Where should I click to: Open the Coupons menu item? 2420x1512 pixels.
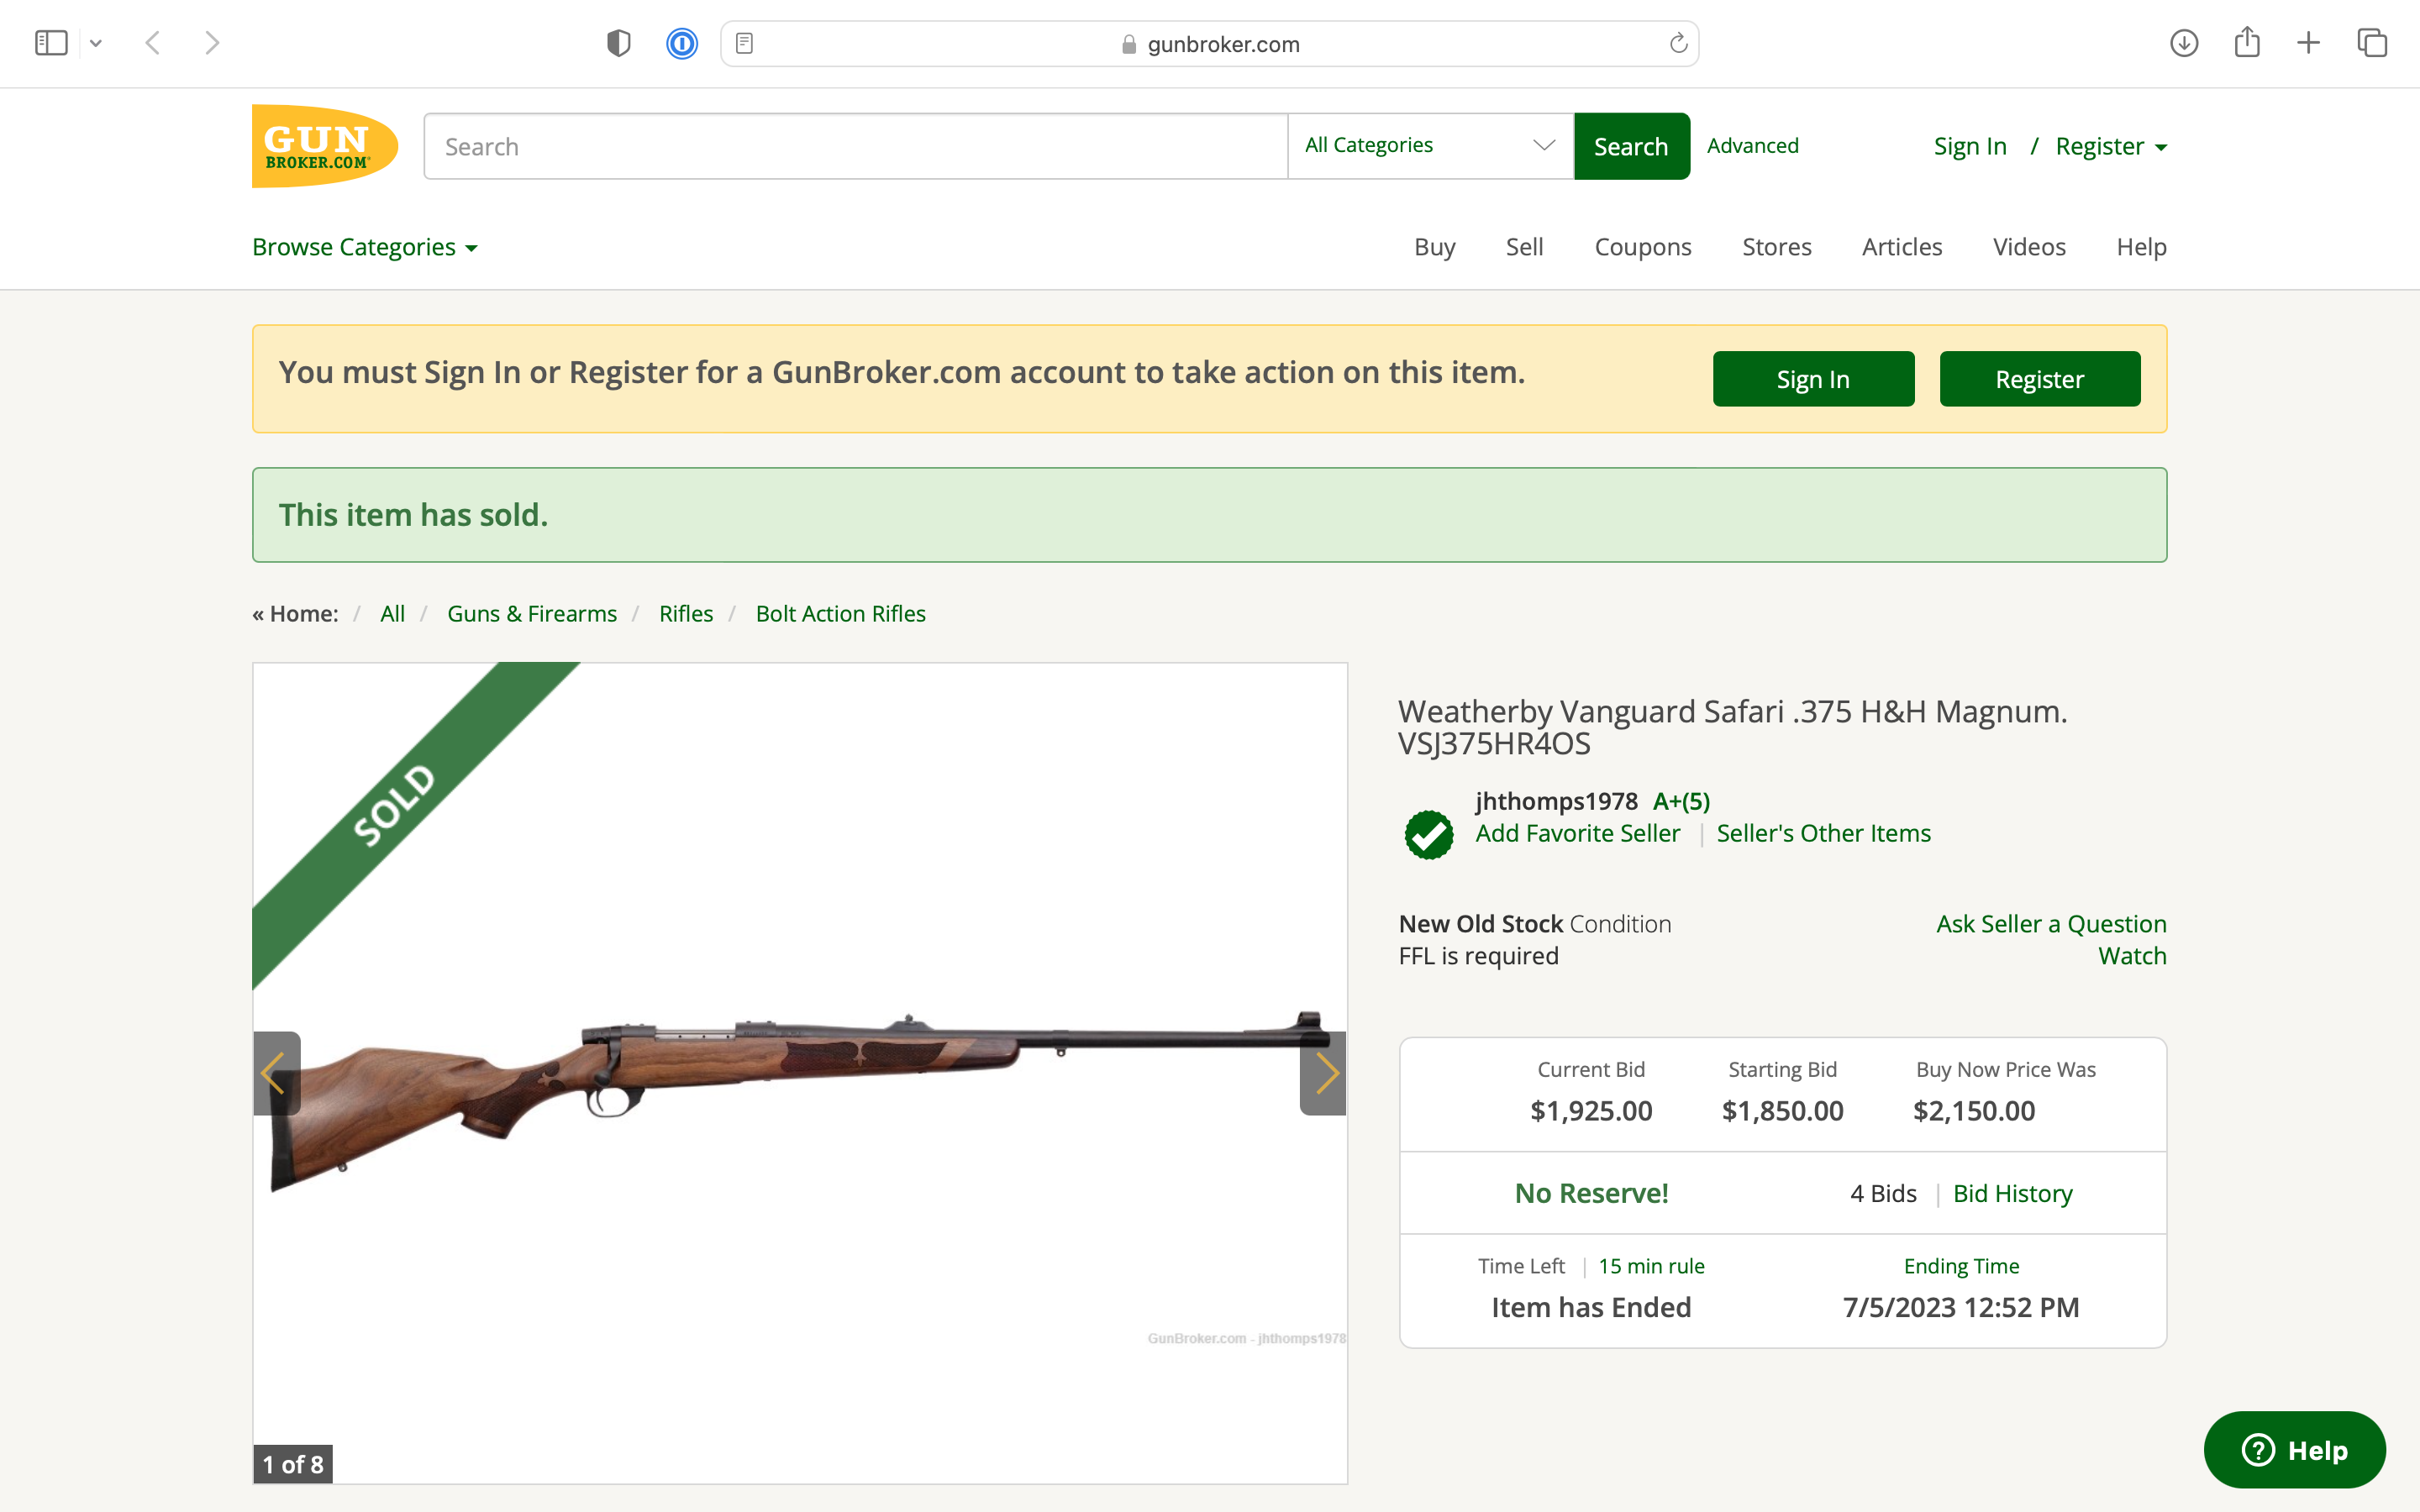coord(1642,247)
